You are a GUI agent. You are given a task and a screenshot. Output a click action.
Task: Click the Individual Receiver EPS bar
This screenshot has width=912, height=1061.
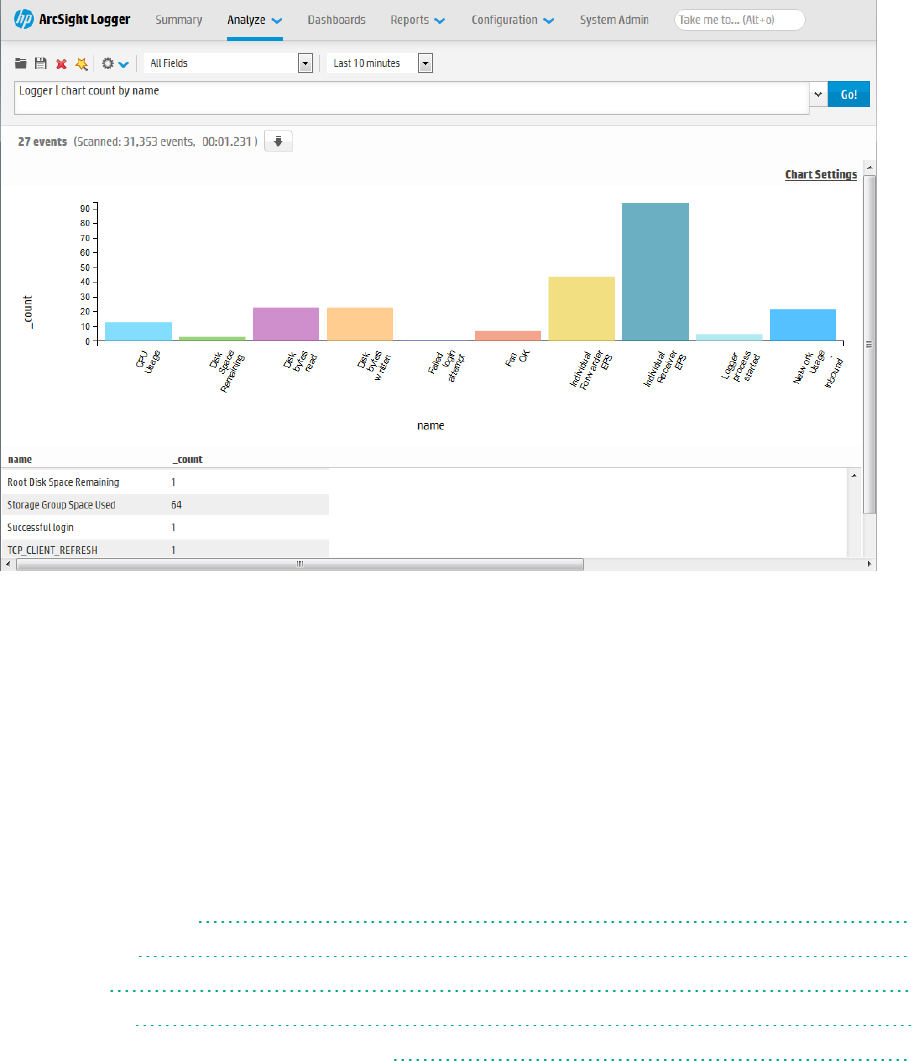[x=656, y=271]
